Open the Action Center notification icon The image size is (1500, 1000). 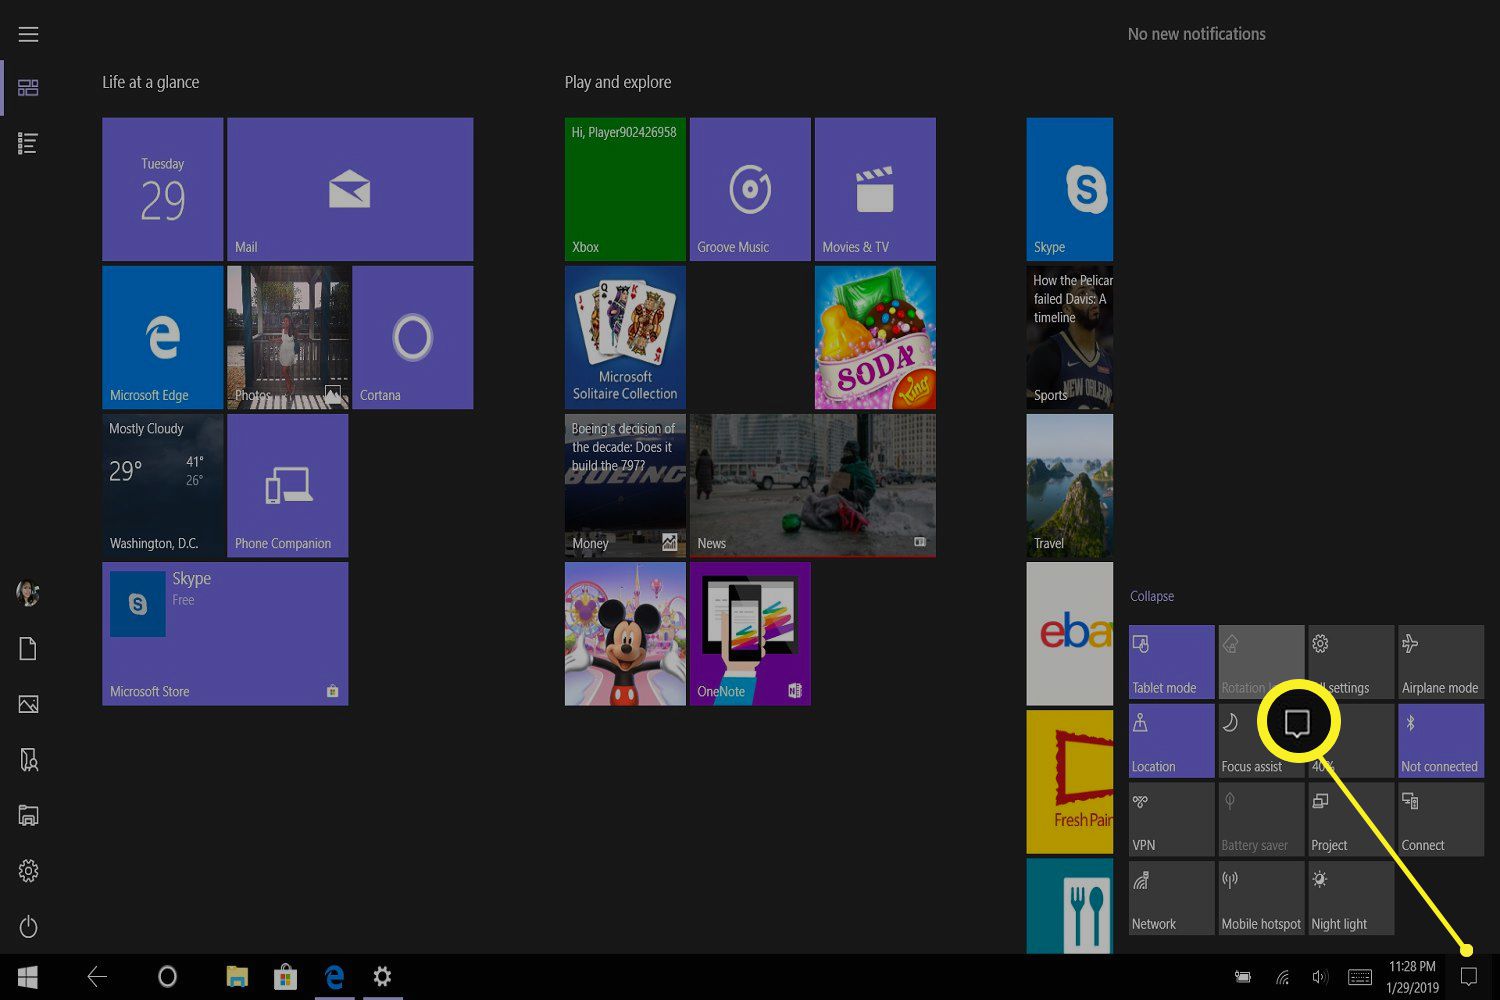pos(1468,977)
